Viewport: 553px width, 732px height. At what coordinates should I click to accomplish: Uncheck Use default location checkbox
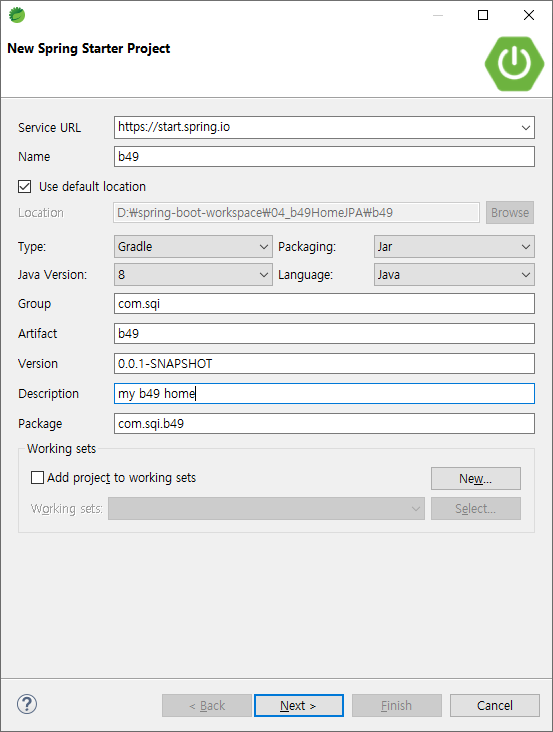click(24, 187)
